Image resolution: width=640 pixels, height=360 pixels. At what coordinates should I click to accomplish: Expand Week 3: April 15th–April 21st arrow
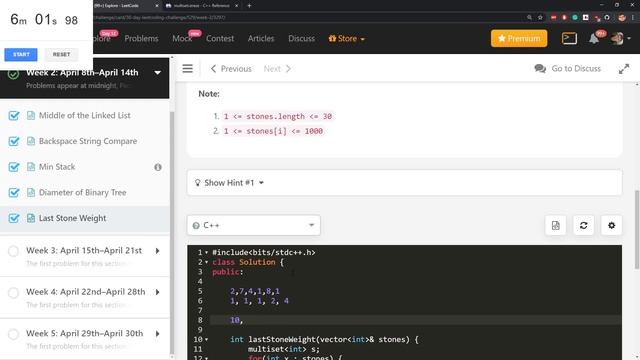158,251
